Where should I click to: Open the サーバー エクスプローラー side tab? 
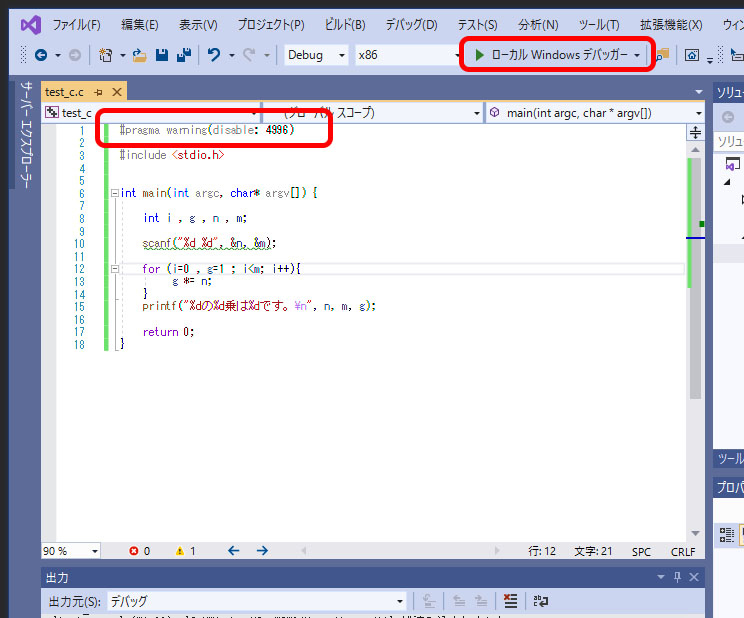click(x=27, y=135)
